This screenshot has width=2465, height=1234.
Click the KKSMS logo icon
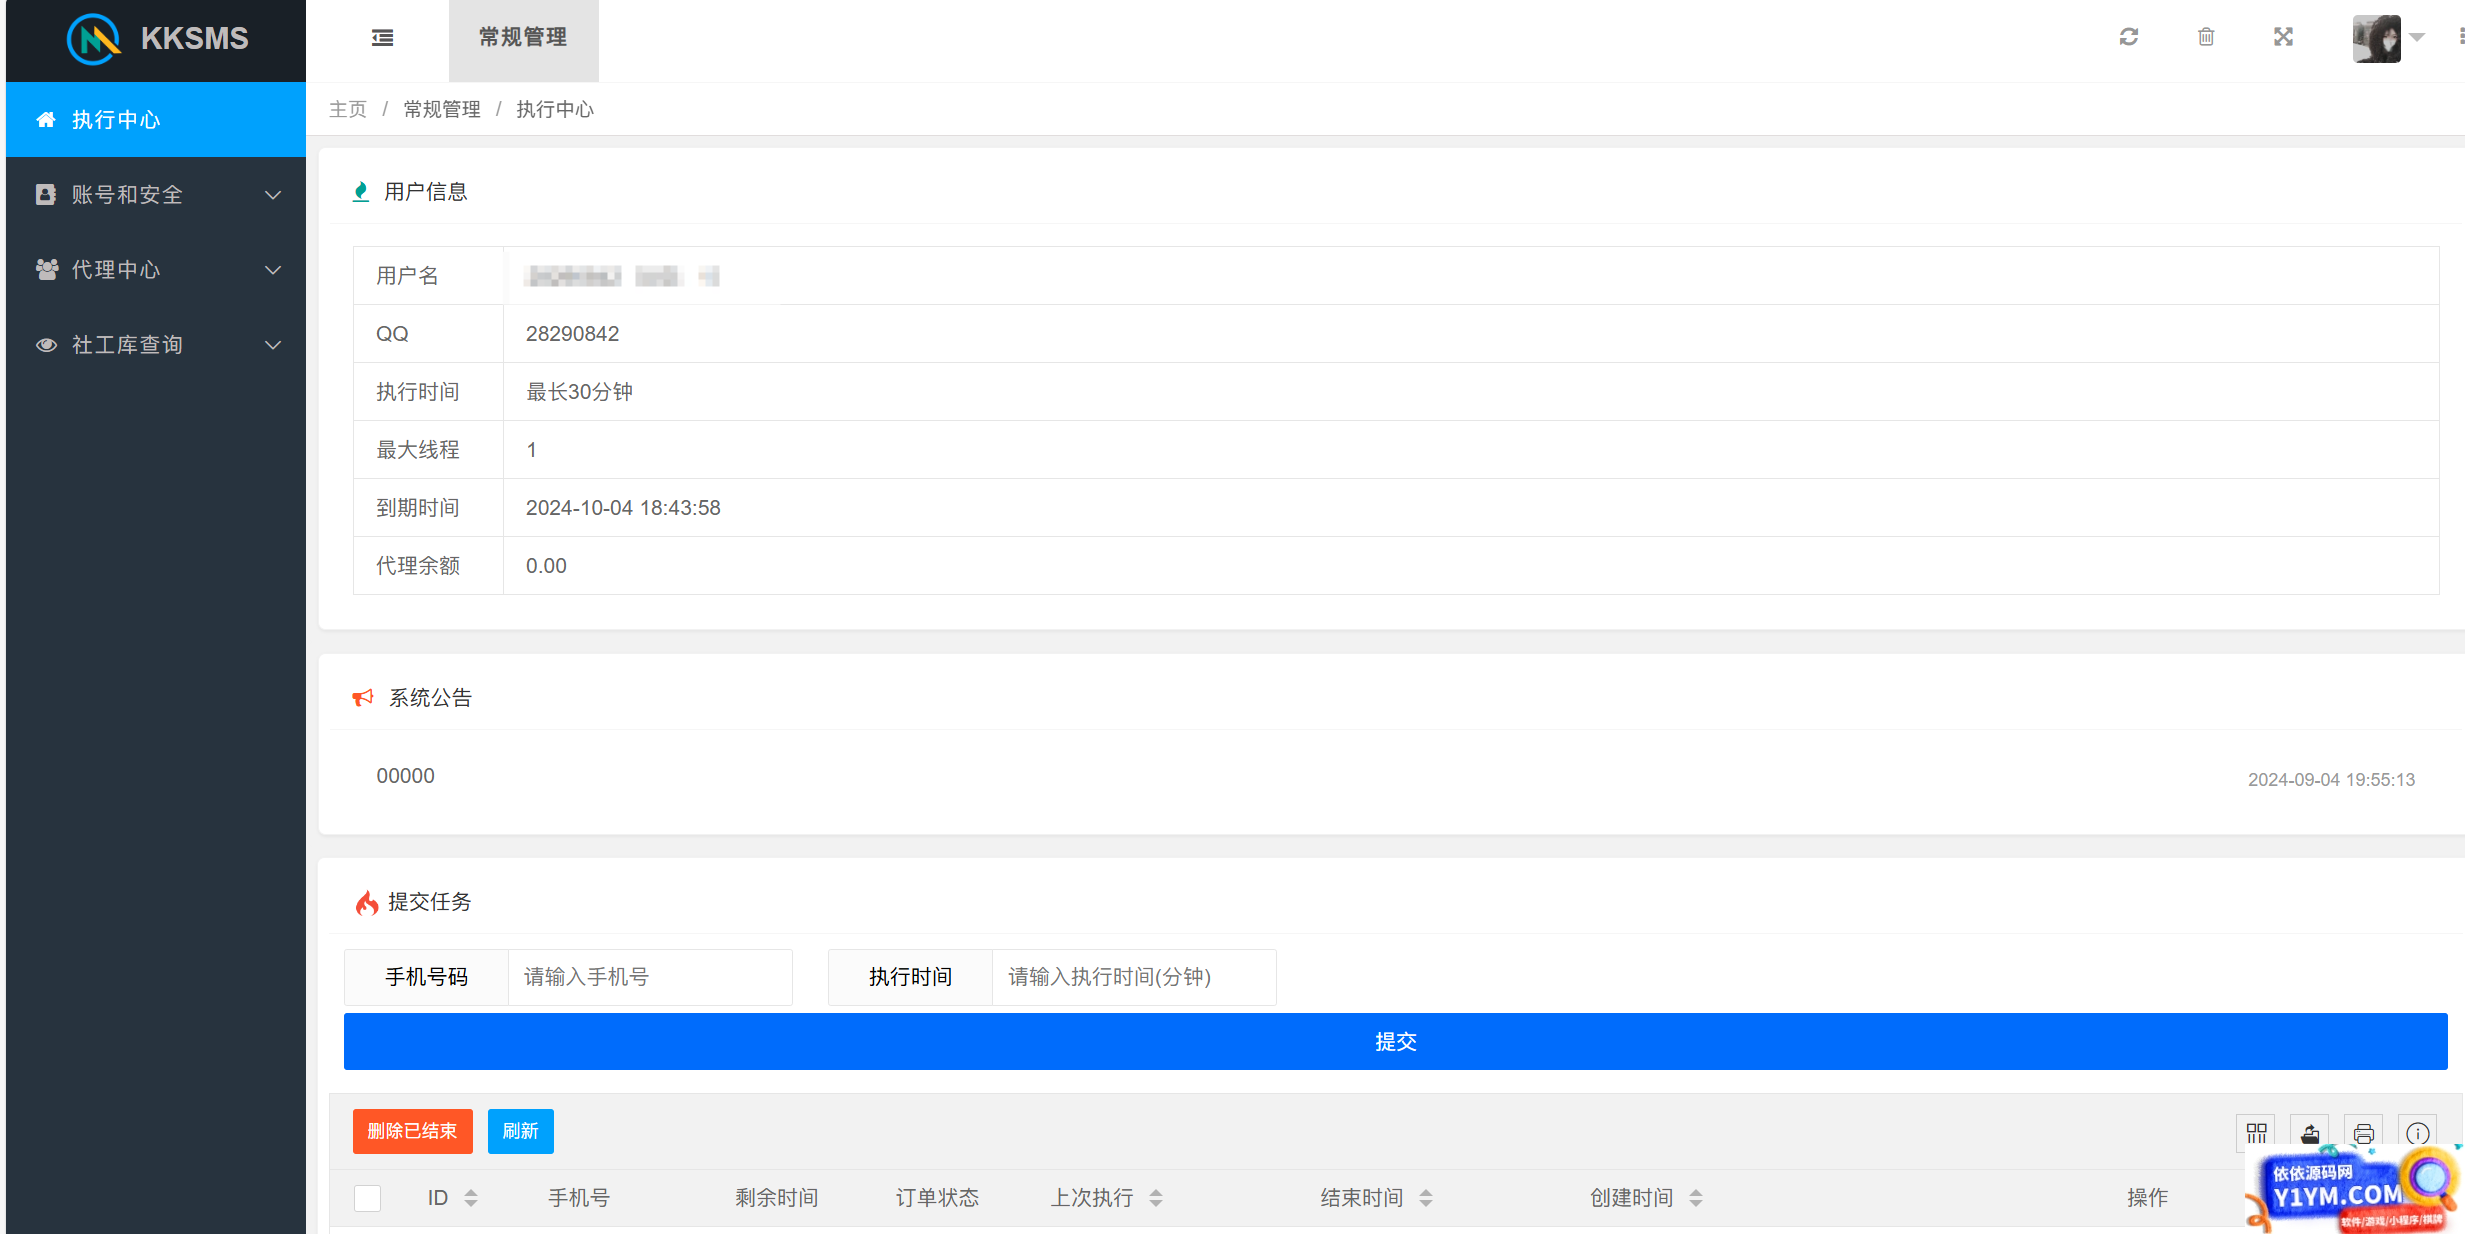tap(93, 39)
